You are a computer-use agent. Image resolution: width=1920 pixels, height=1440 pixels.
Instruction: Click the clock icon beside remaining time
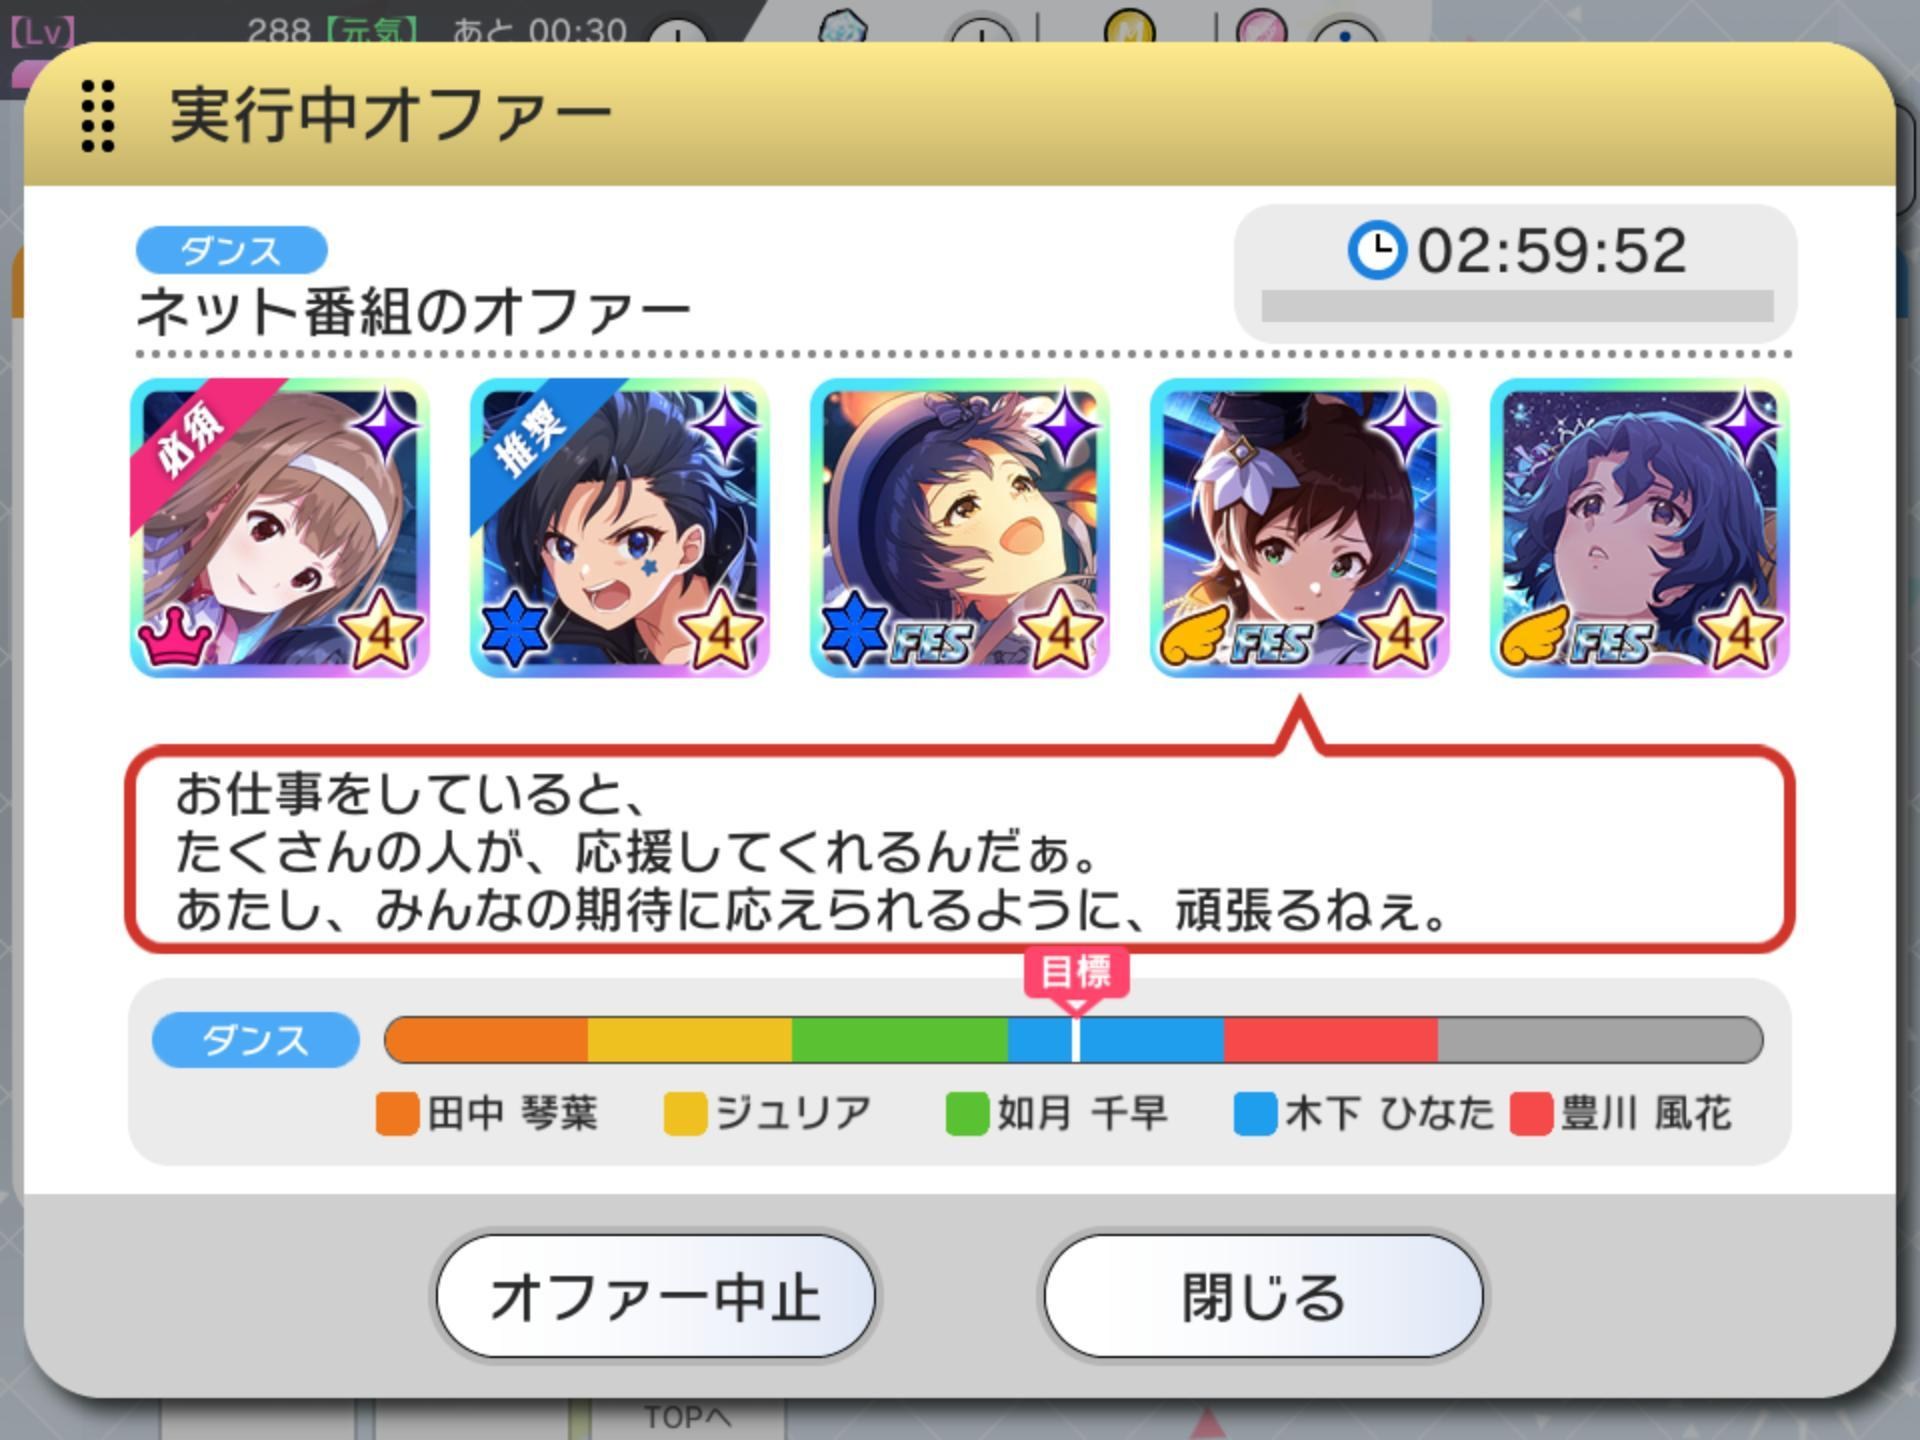pos(1377,250)
